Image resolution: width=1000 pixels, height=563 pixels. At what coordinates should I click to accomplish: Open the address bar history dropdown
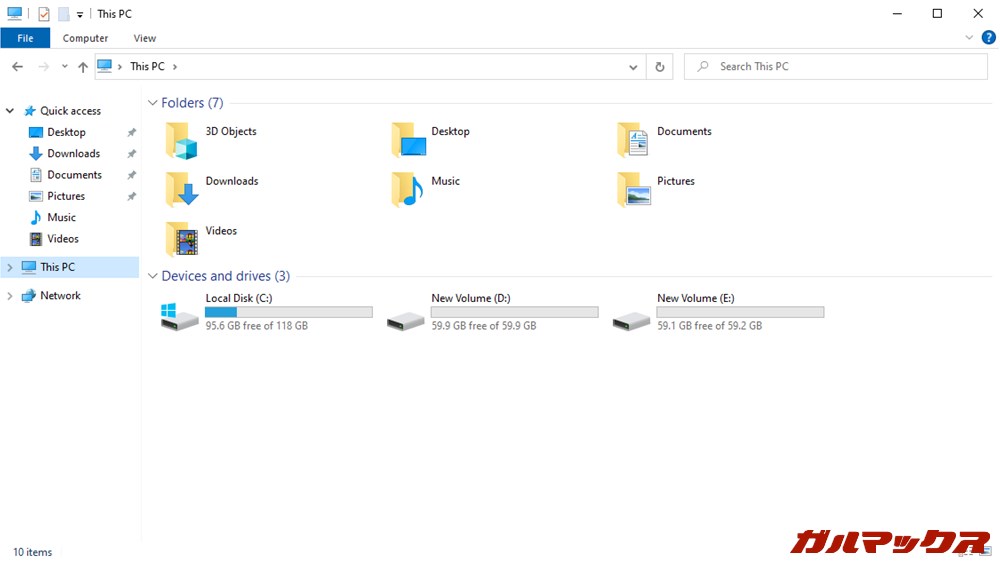click(634, 67)
